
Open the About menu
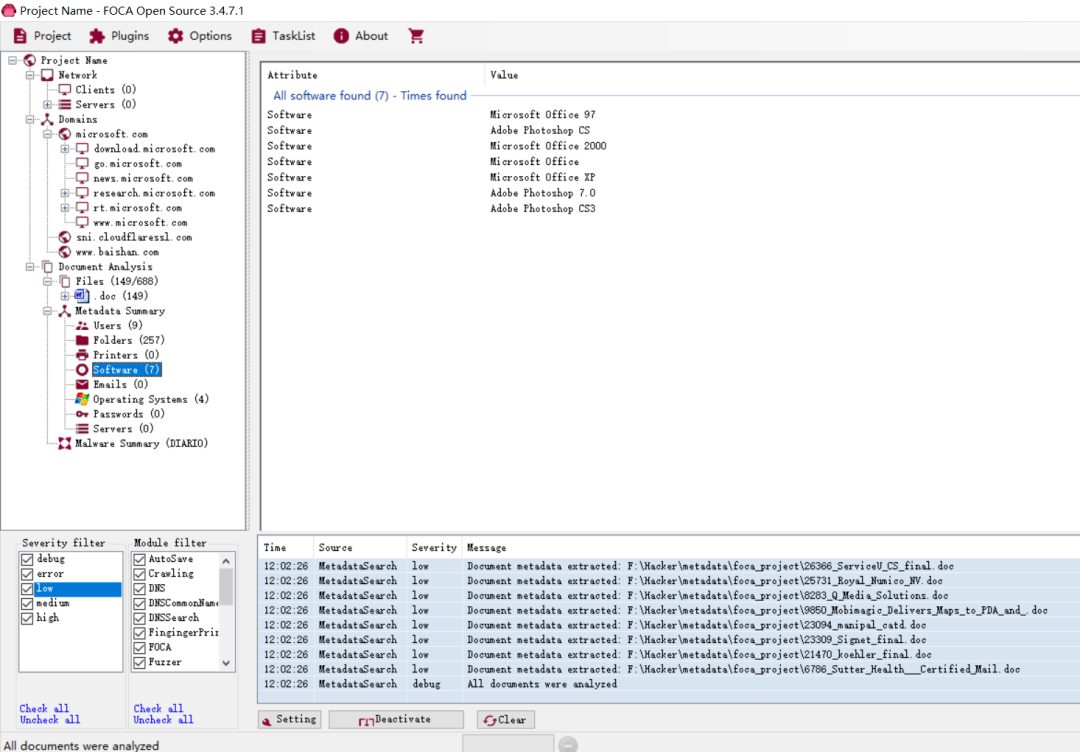361,36
